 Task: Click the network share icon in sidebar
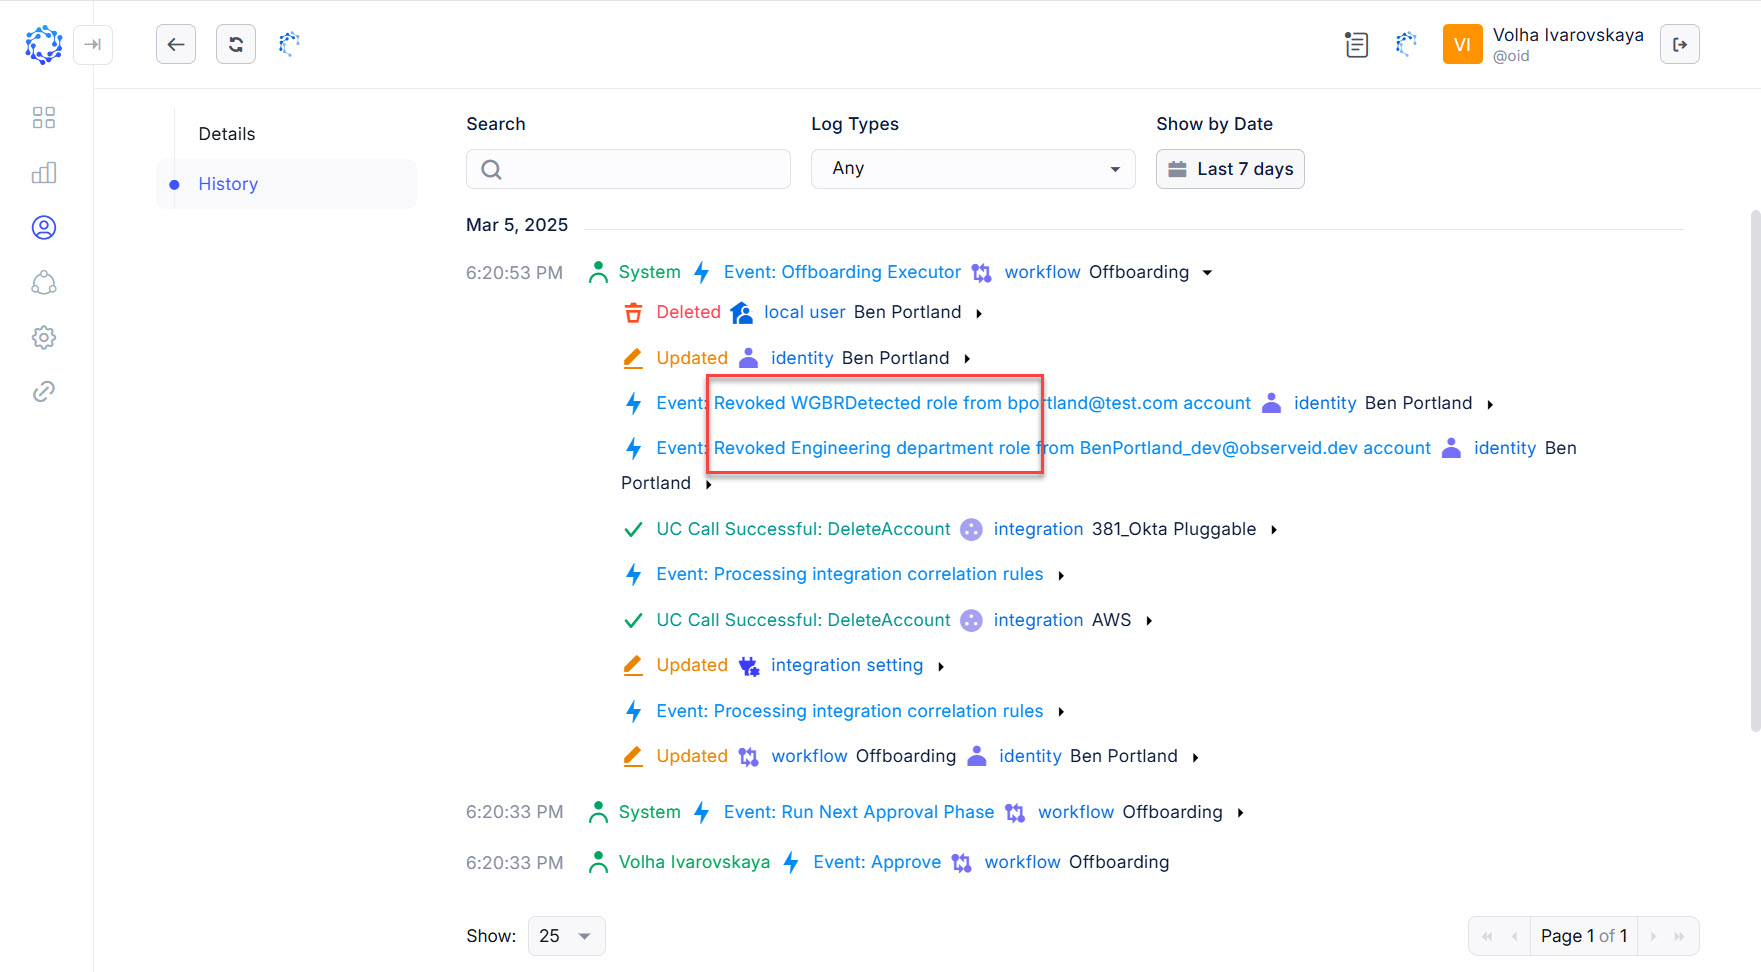point(43,282)
